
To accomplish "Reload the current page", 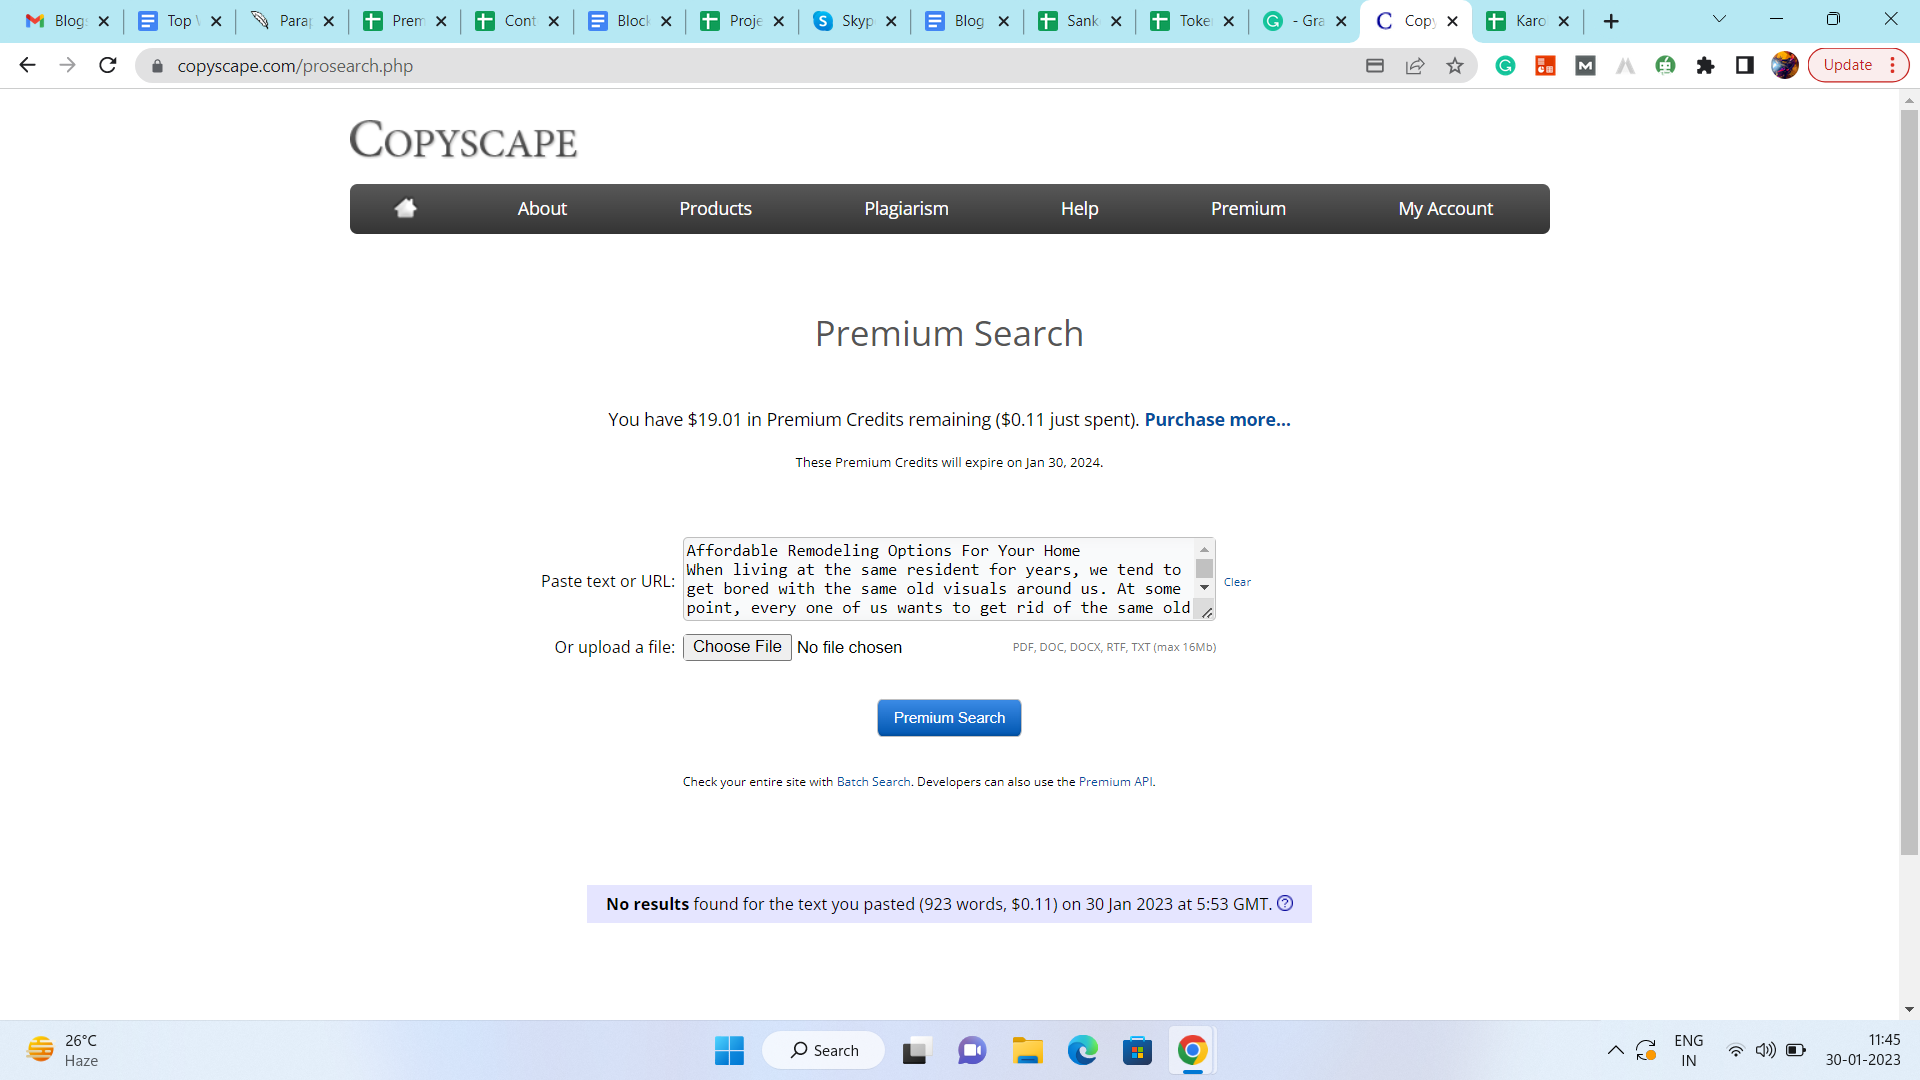I will 108,65.
